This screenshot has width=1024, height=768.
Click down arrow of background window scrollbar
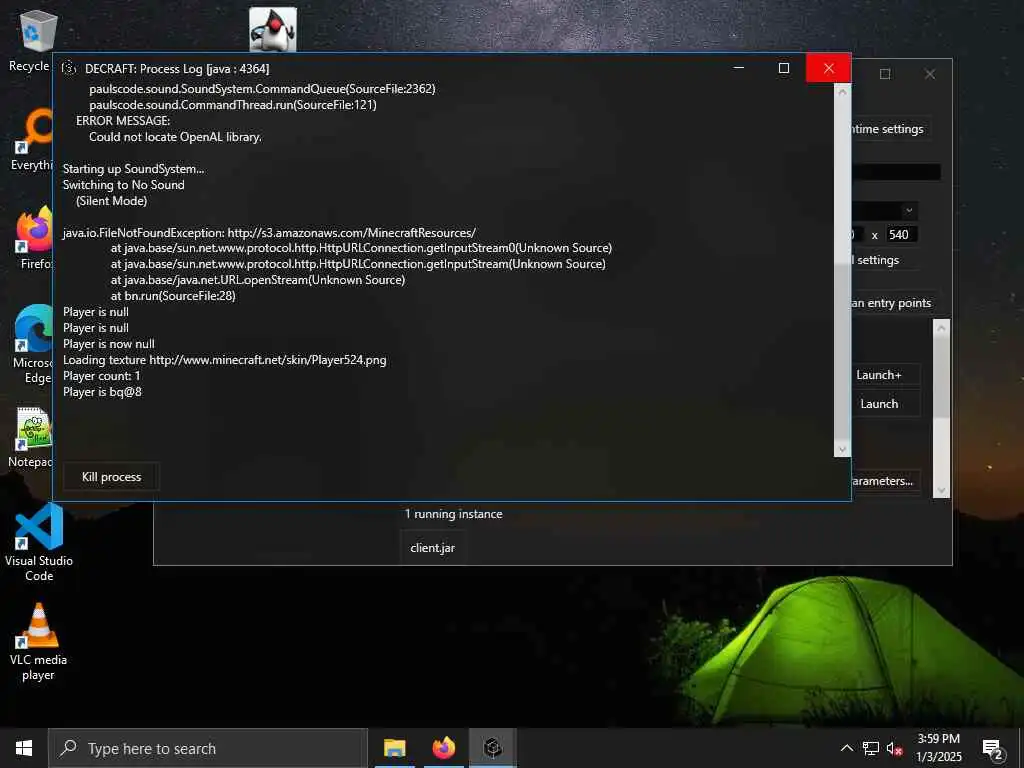click(941, 490)
